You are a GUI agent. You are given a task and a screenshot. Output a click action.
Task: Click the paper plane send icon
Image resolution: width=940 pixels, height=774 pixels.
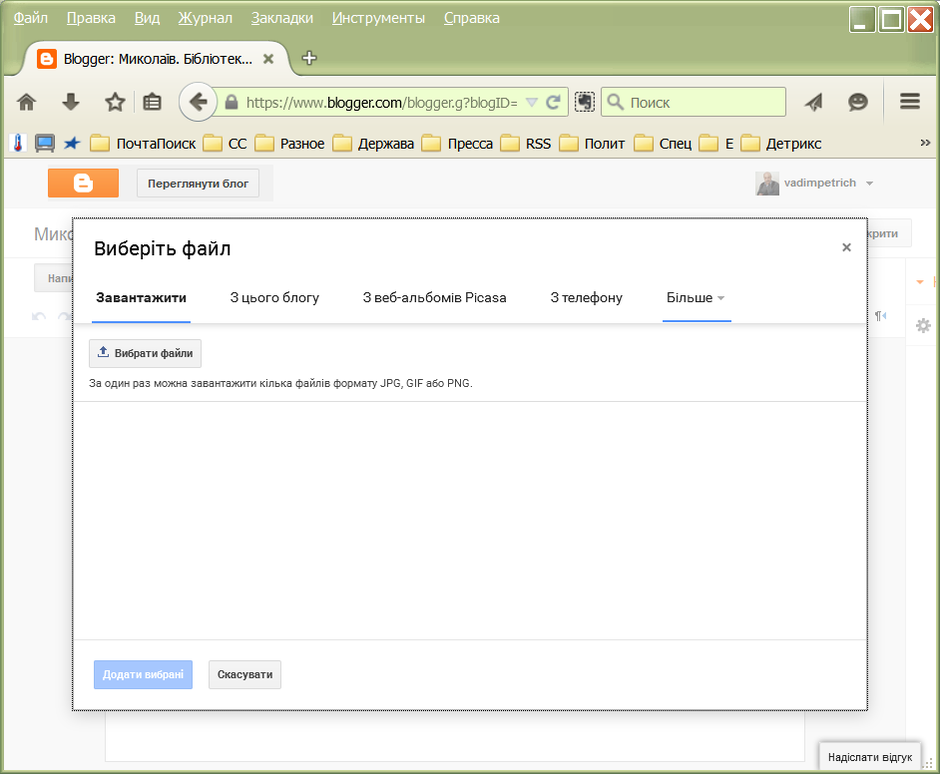[x=814, y=102]
